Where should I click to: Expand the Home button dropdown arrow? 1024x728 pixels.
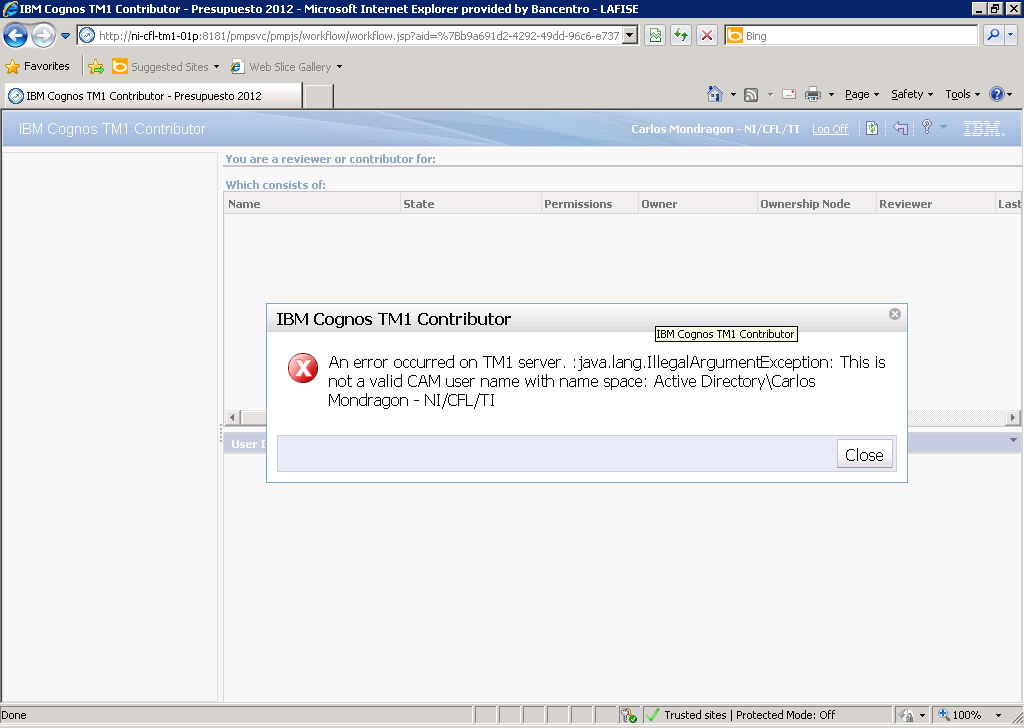click(x=733, y=95)
